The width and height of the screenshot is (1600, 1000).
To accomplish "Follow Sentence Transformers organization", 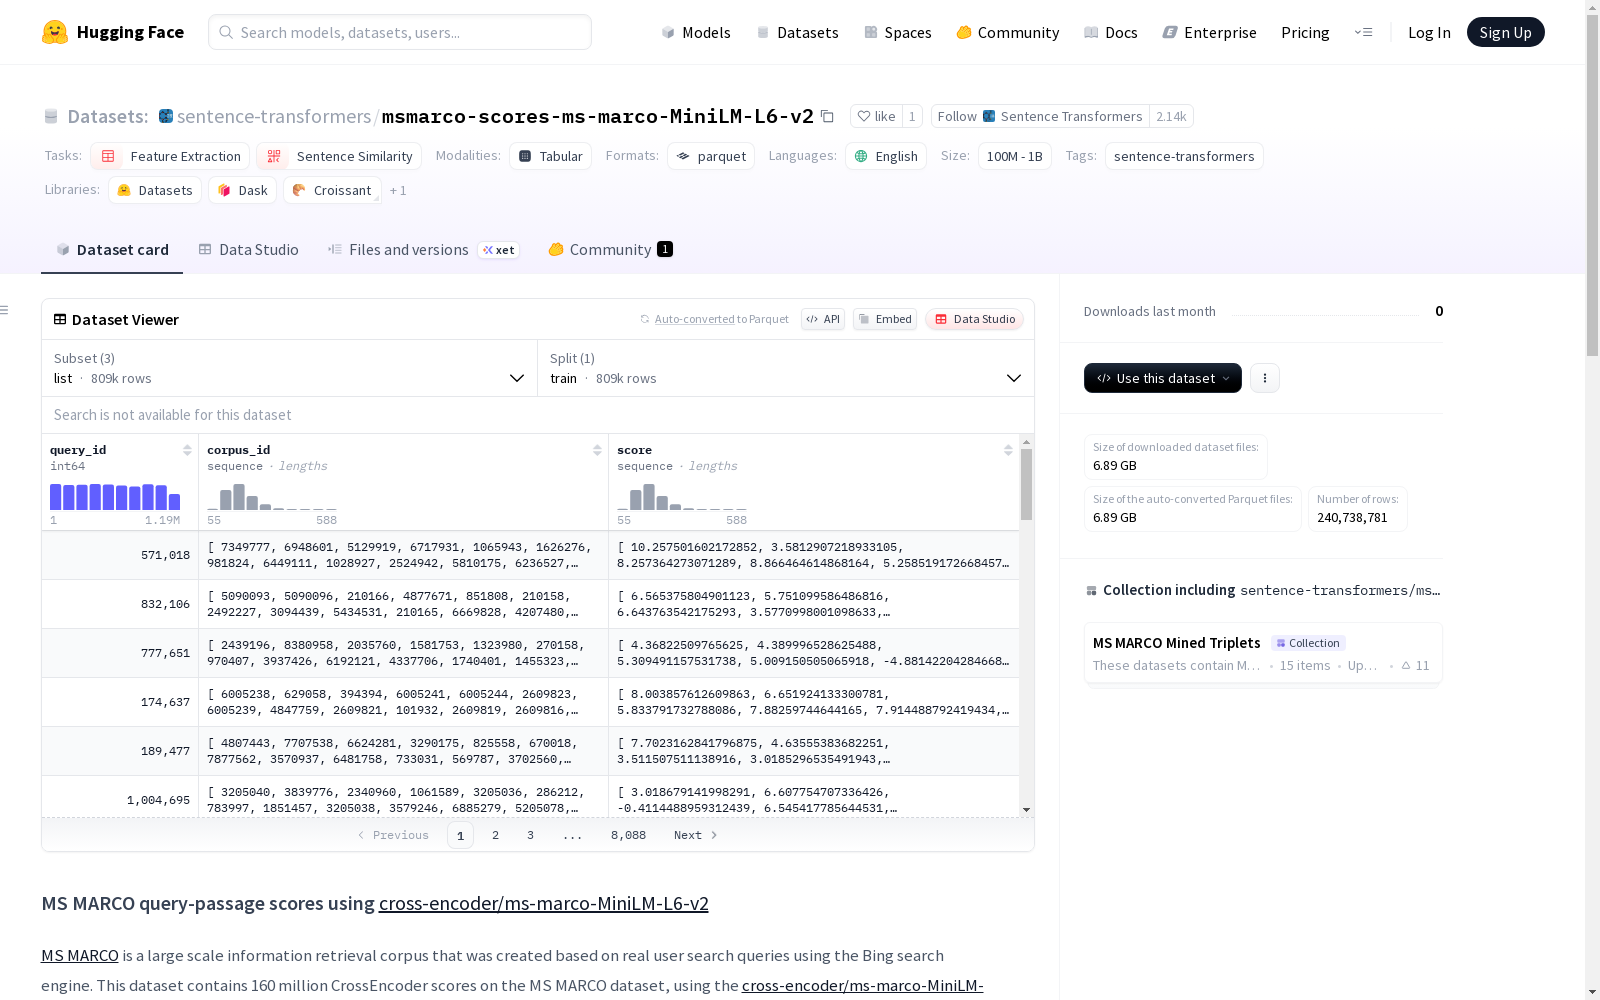I will 1040,116.
